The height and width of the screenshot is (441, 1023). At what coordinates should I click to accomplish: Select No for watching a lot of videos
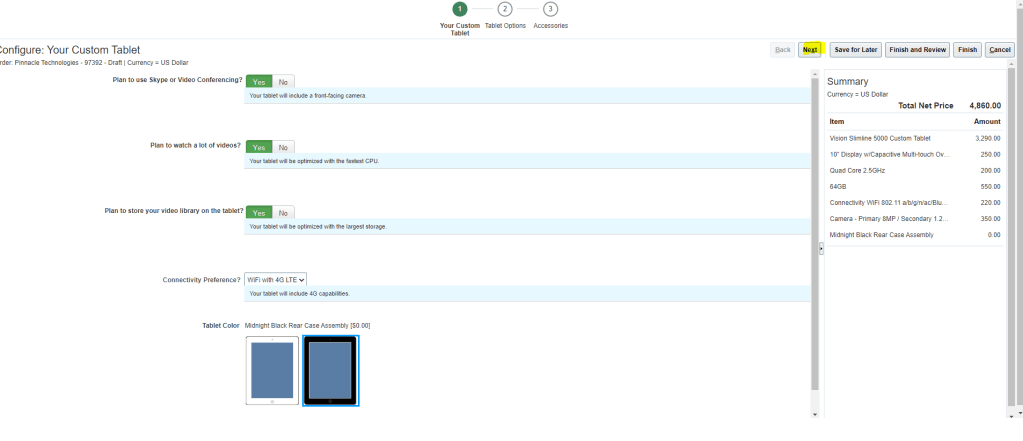283,147
